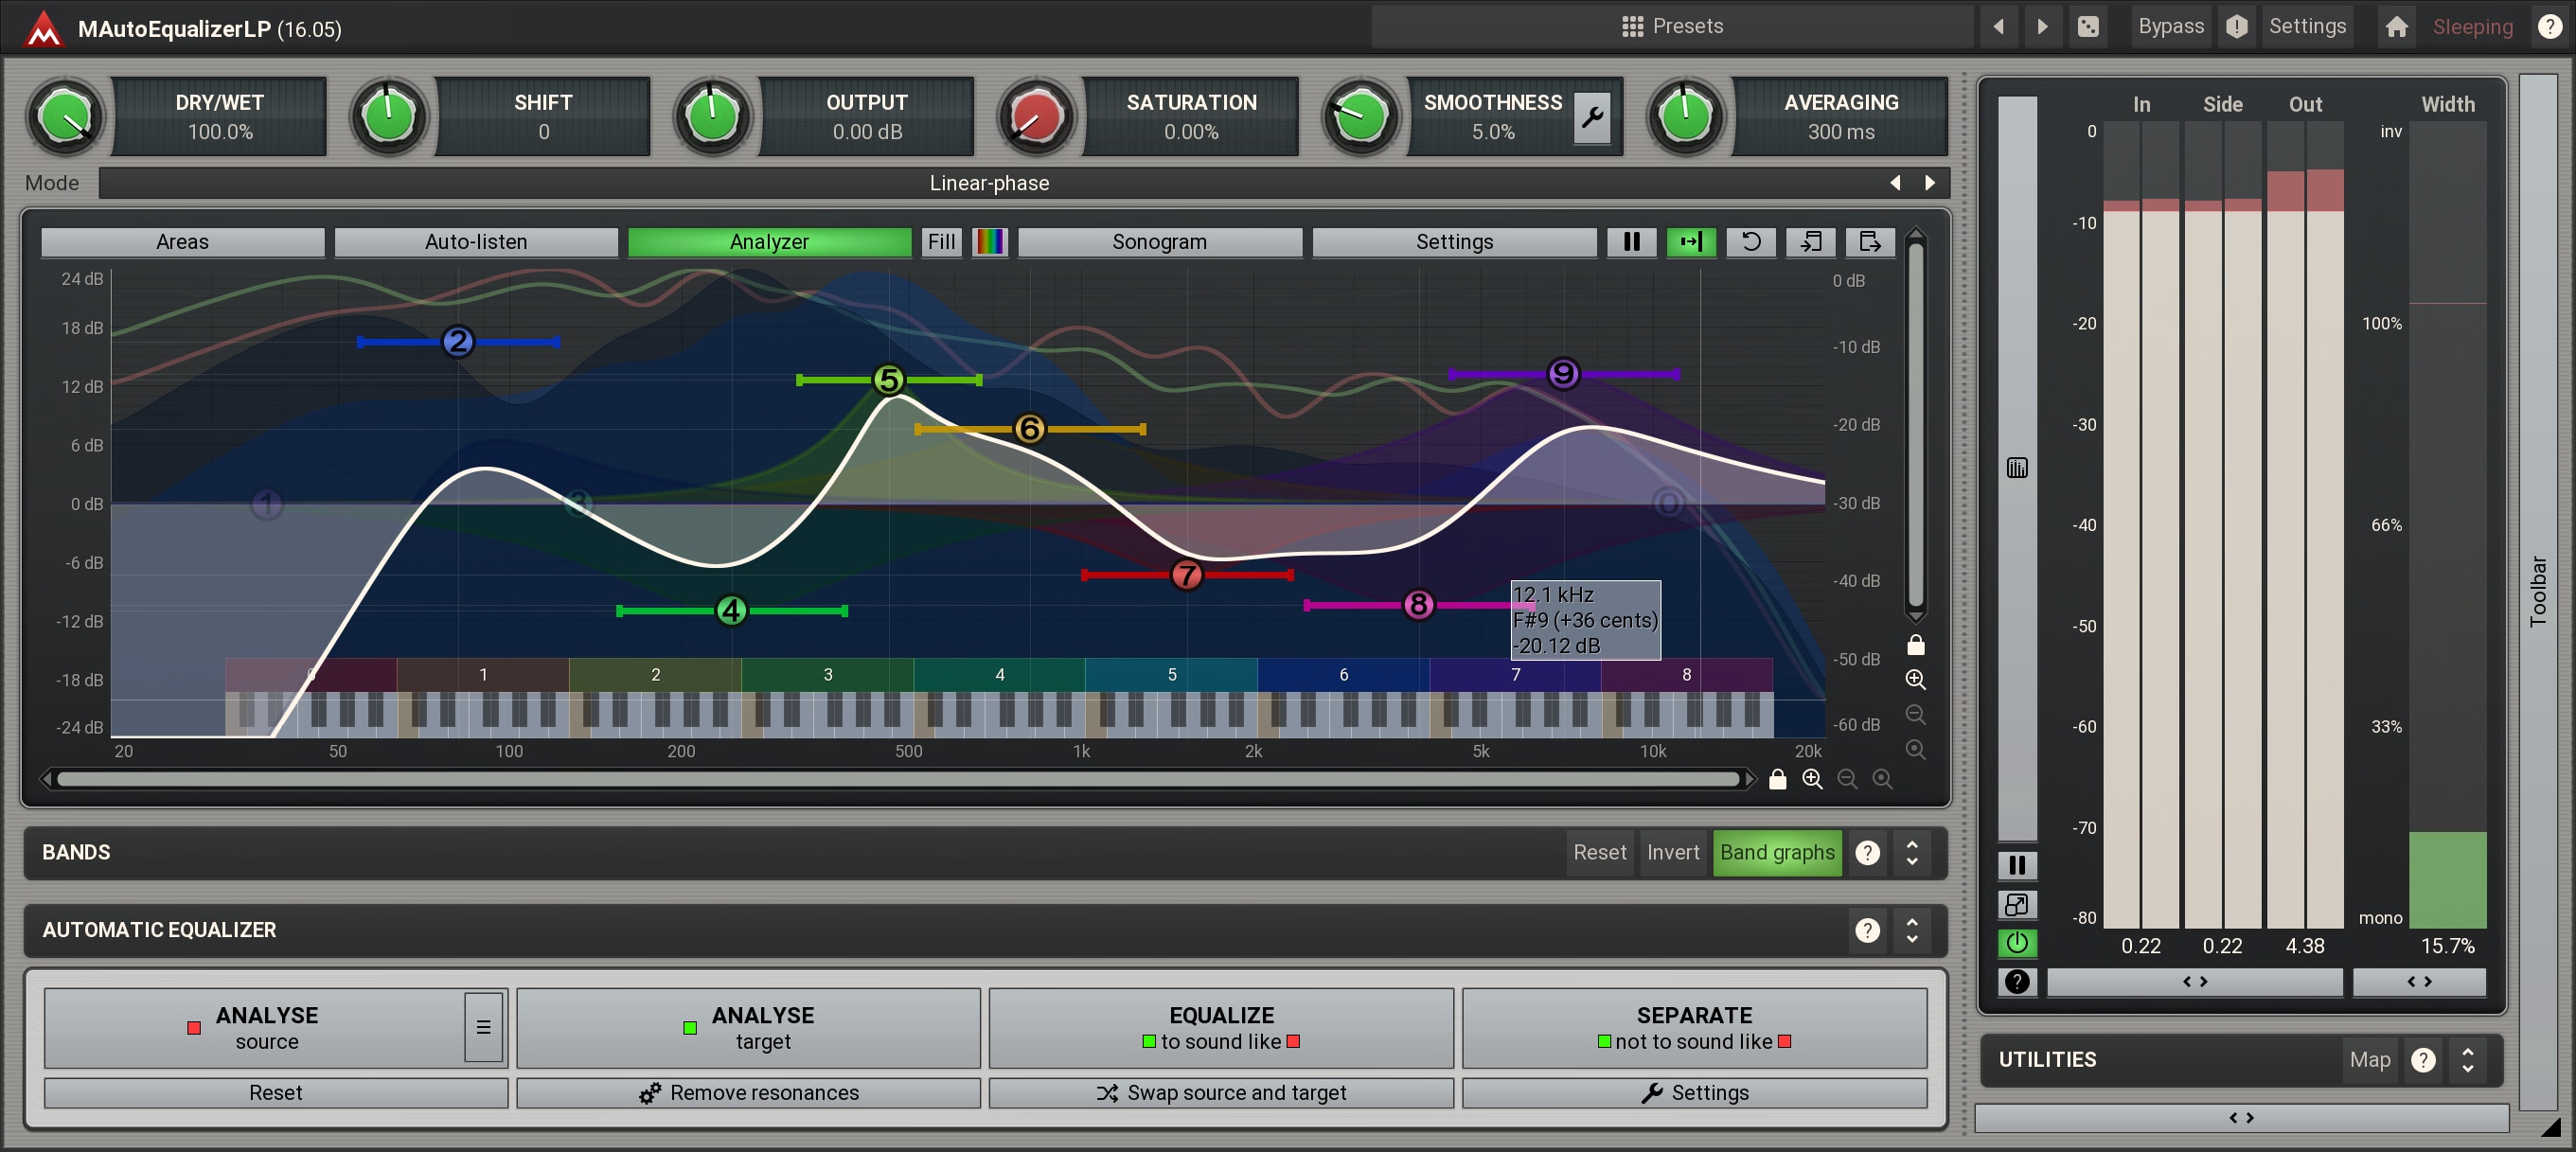Click the horizontal graph scrollbar
This screenshot has height=1152, width=2576.
click(898, 779)
